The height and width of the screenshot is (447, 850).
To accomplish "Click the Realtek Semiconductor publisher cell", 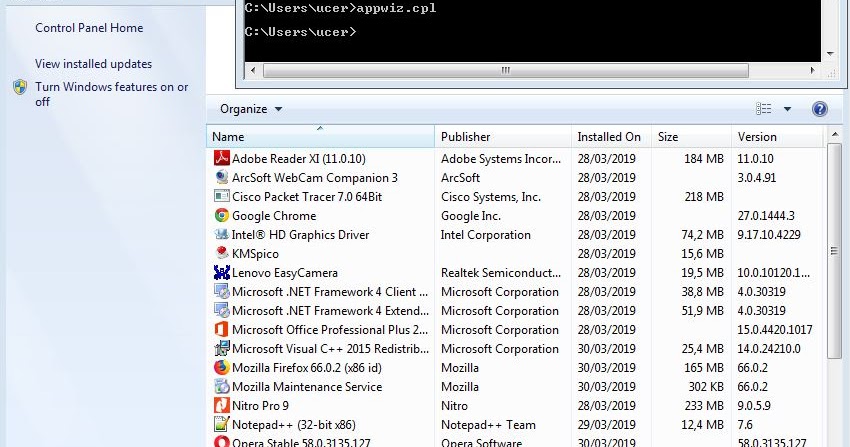I will point(501,273).
